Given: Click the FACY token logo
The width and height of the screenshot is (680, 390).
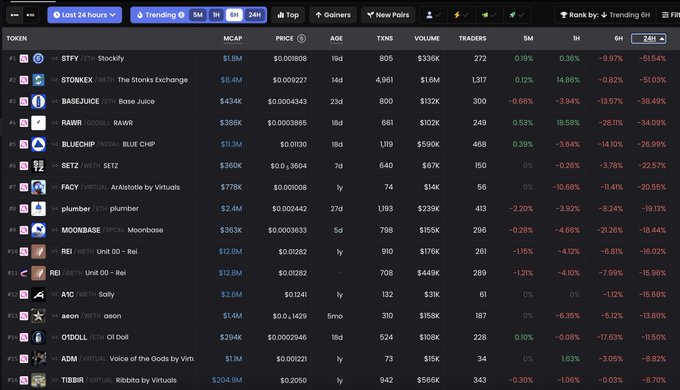Looking at the screenshot, I should tap(38, 187).
